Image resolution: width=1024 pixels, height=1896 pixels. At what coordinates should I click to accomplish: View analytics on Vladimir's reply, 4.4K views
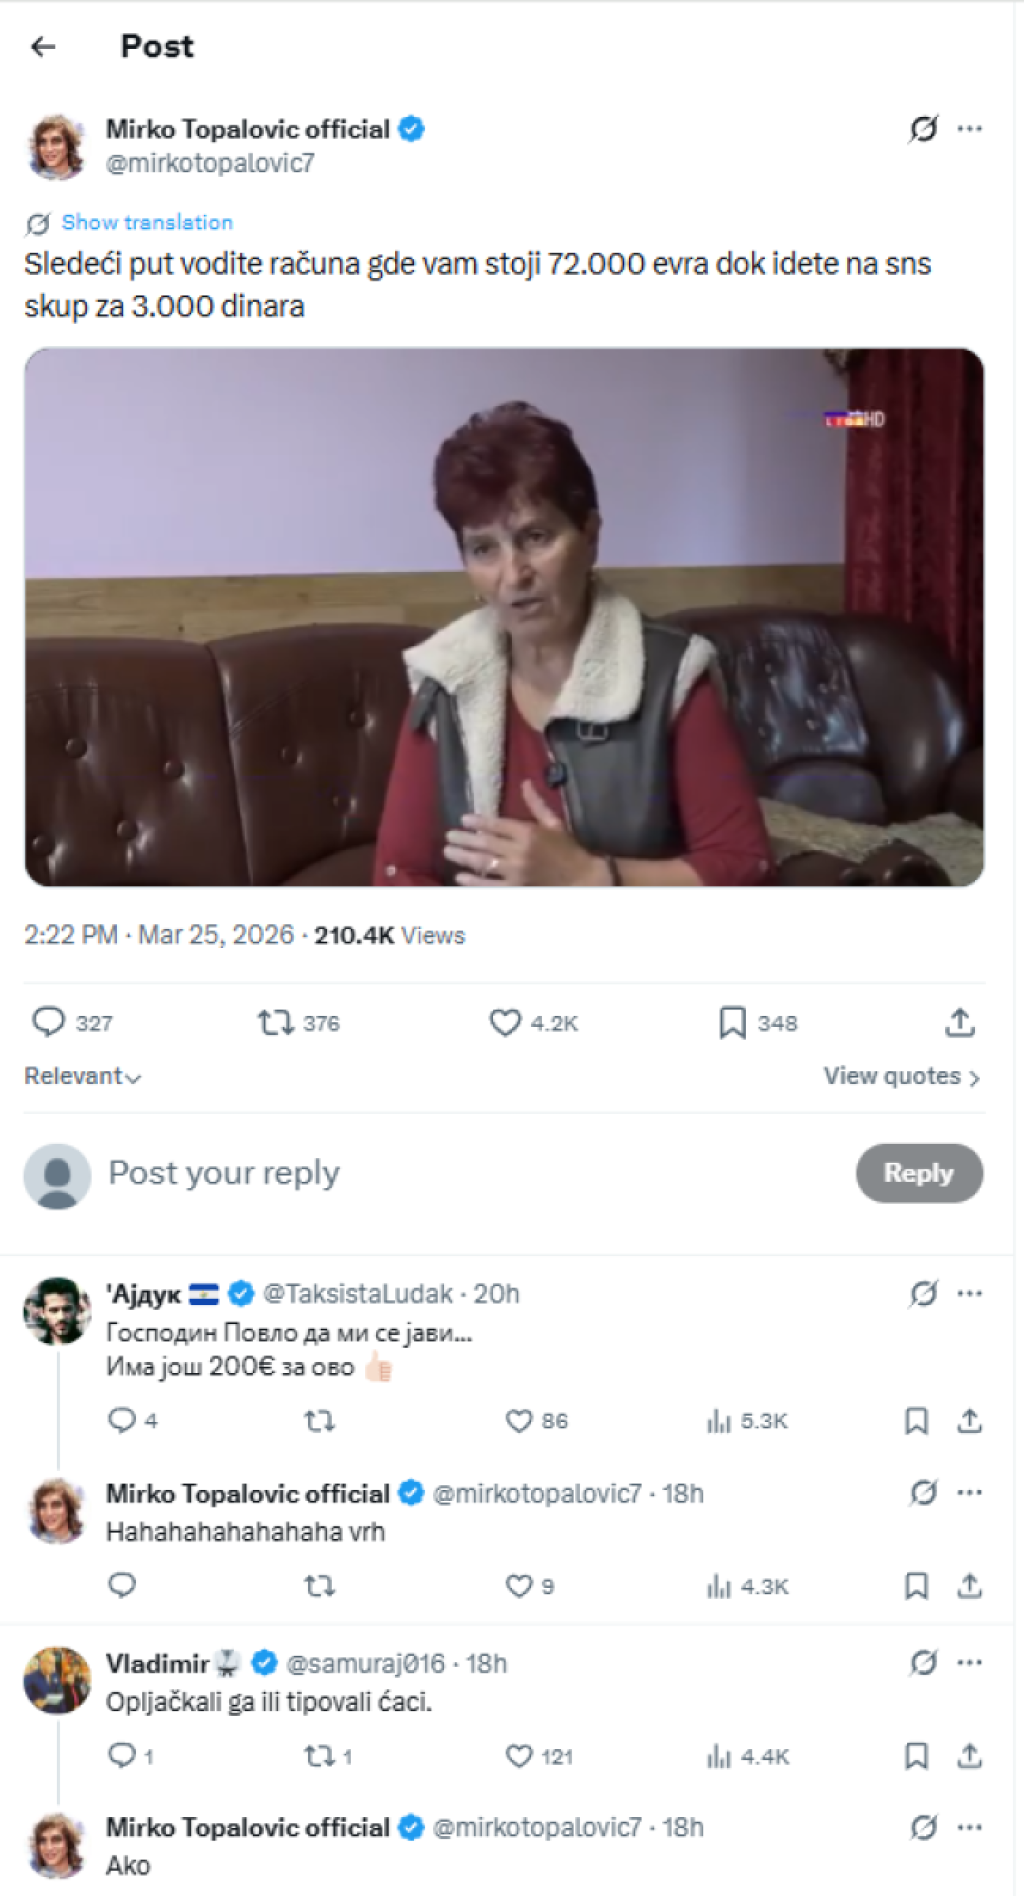click(x=719, y=1756)
